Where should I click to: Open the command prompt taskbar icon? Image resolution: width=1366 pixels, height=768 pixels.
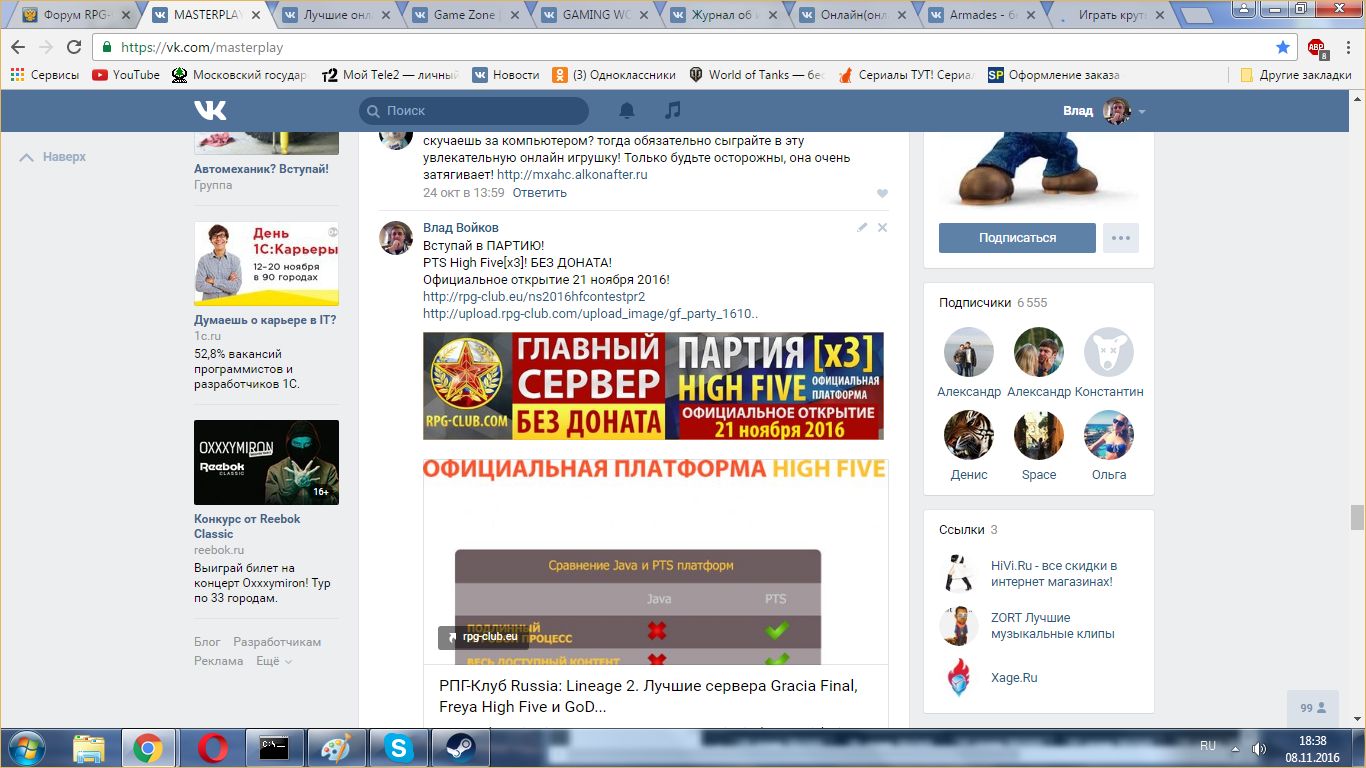click(x=274, y=748)
